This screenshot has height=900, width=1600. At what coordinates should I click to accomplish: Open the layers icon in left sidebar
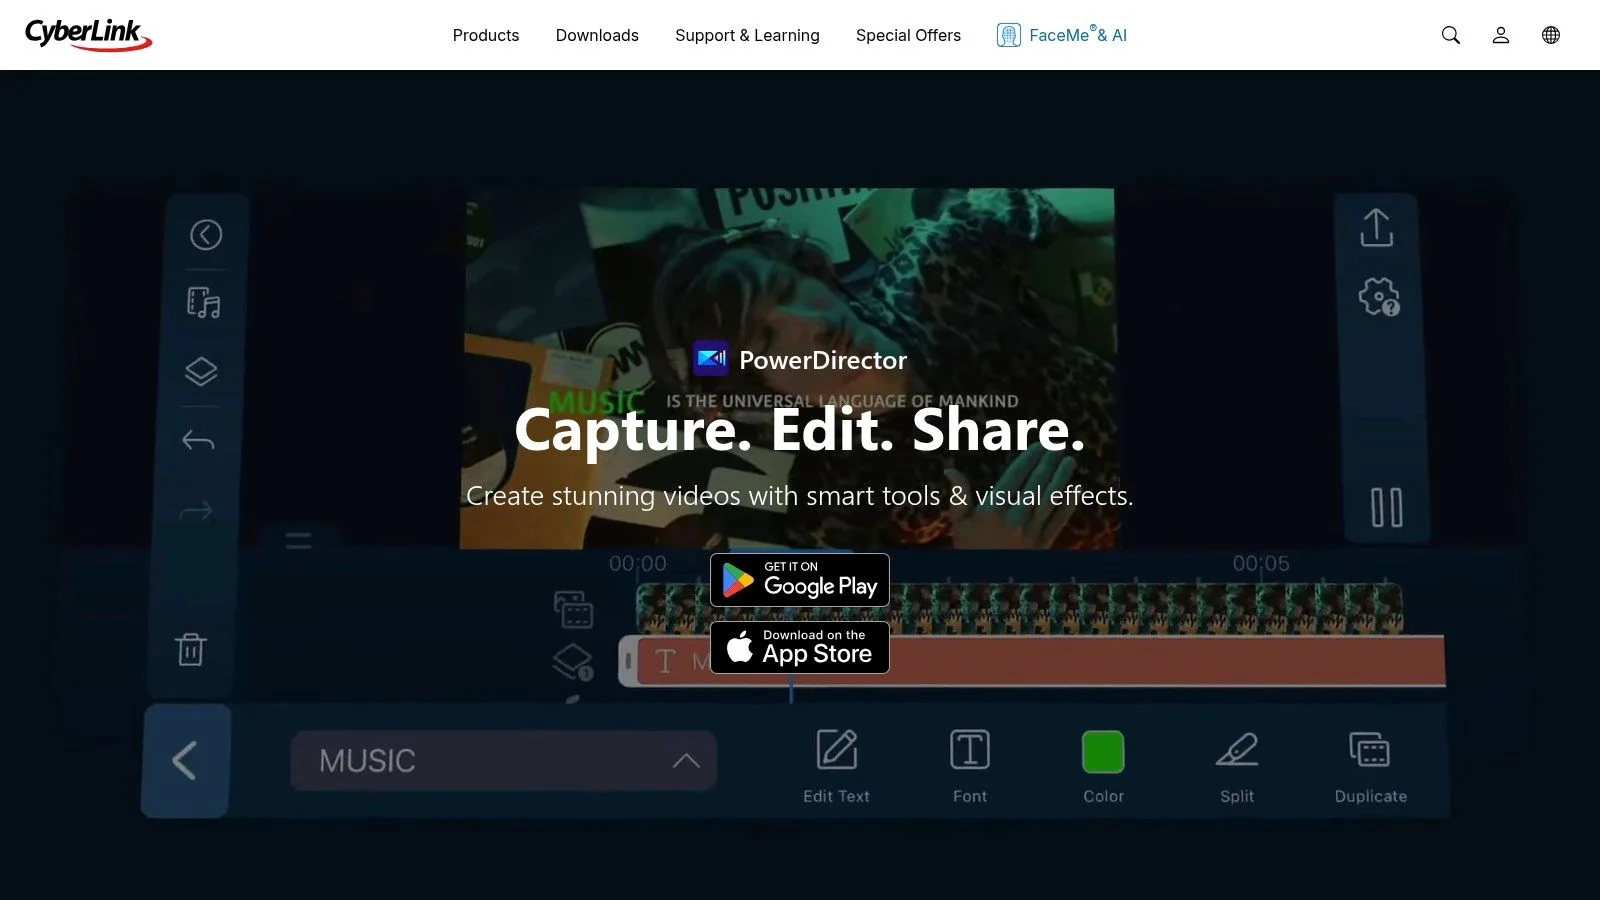(x=201, y=371)
